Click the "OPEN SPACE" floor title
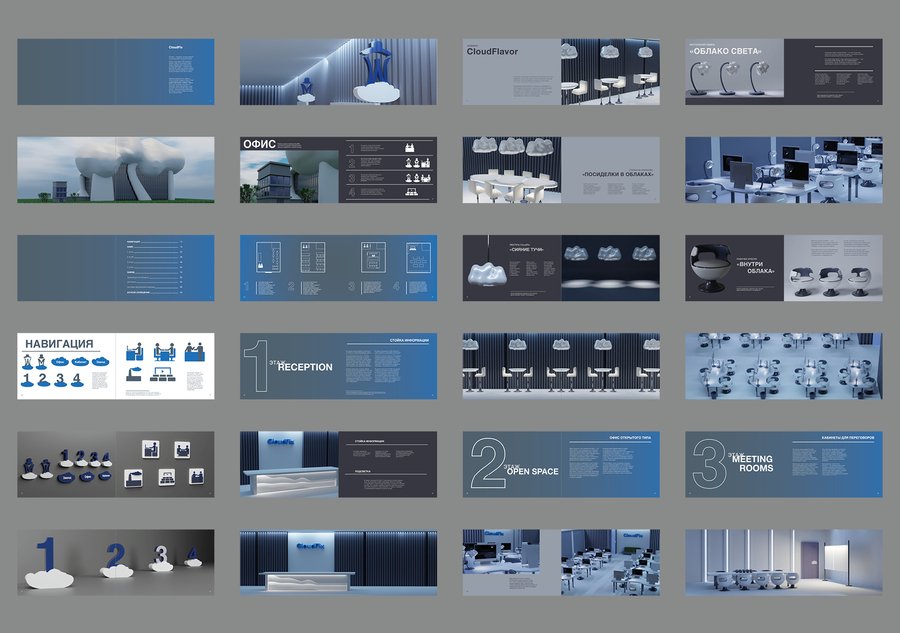The height and width of the screenshot is (633, 900). point(532,472)
